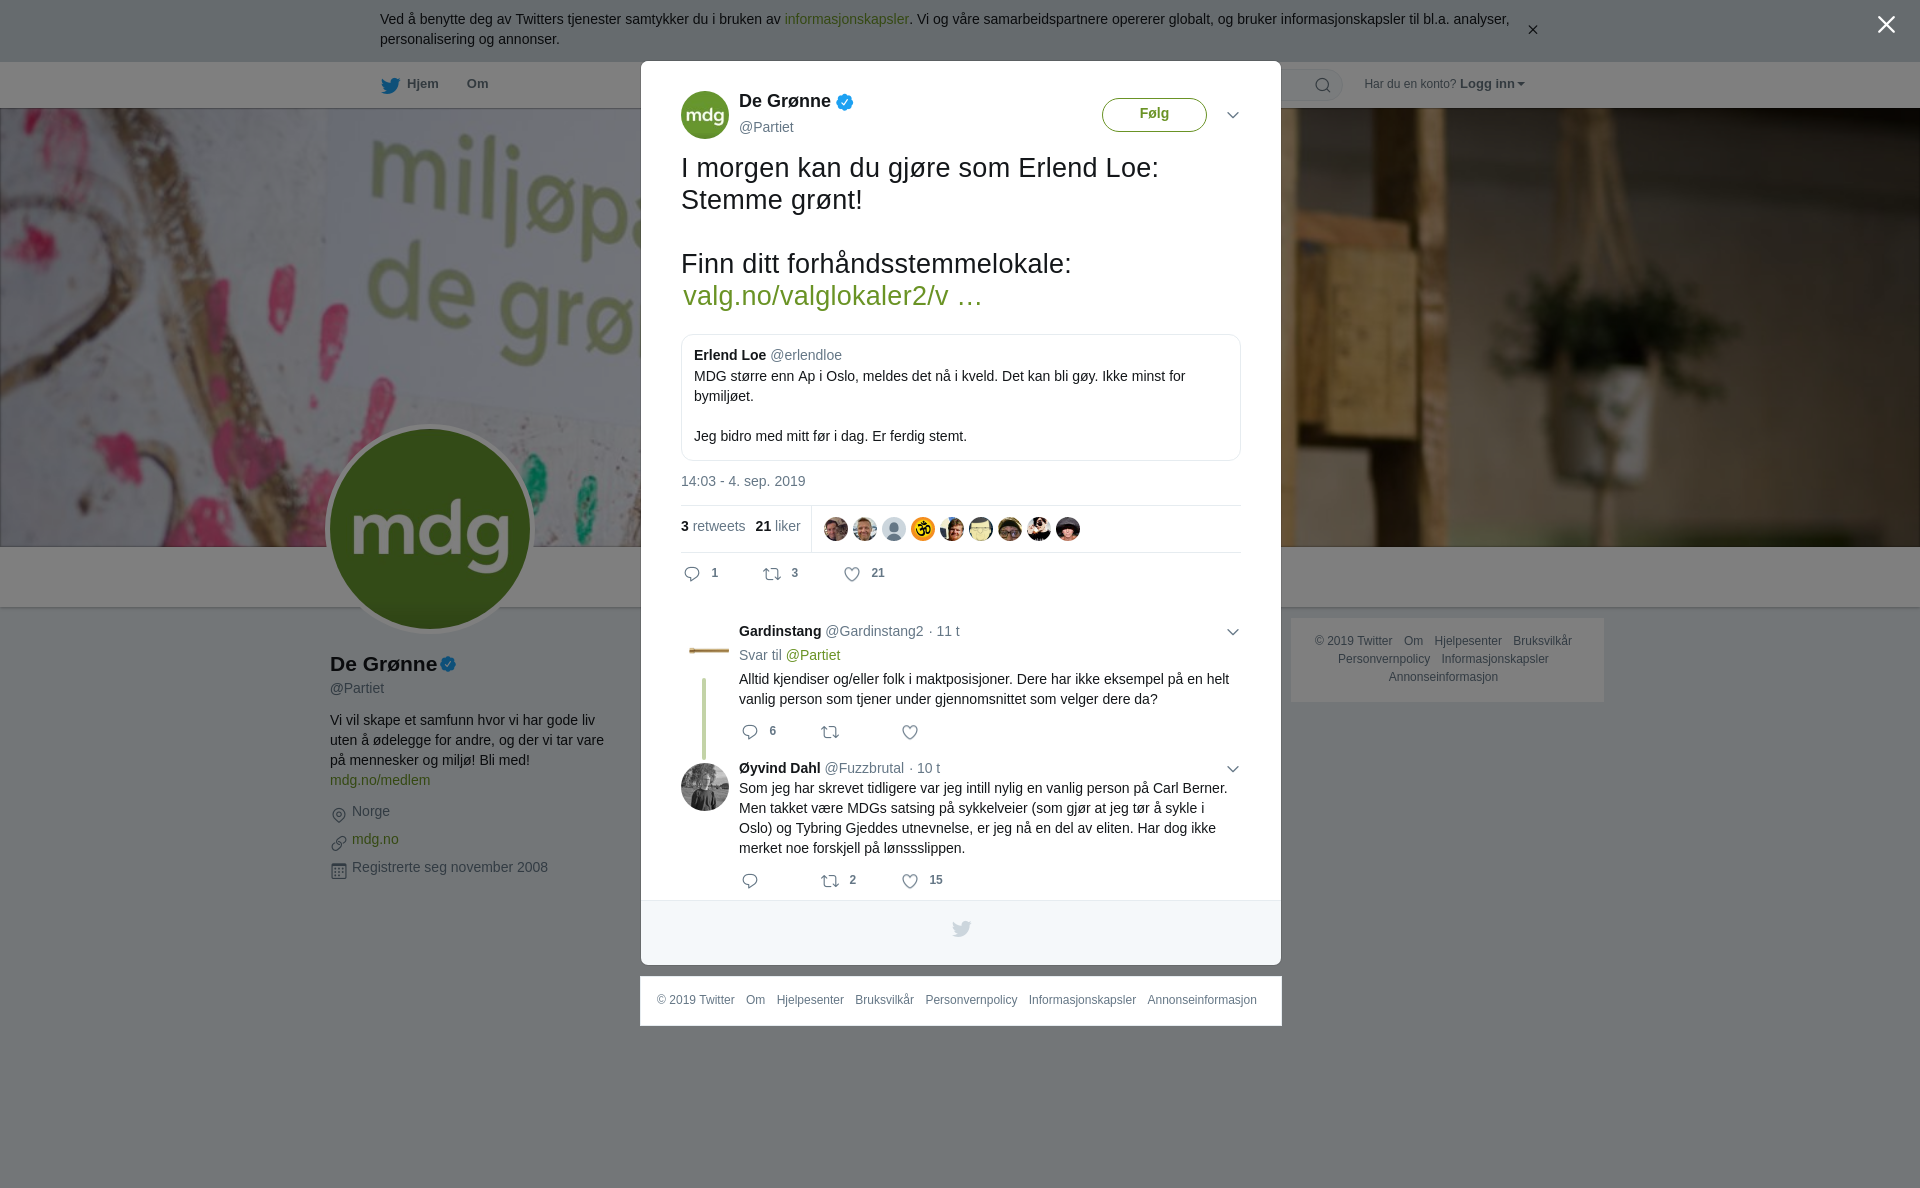Open the Logg inn dropdown

click(1492, 84)
